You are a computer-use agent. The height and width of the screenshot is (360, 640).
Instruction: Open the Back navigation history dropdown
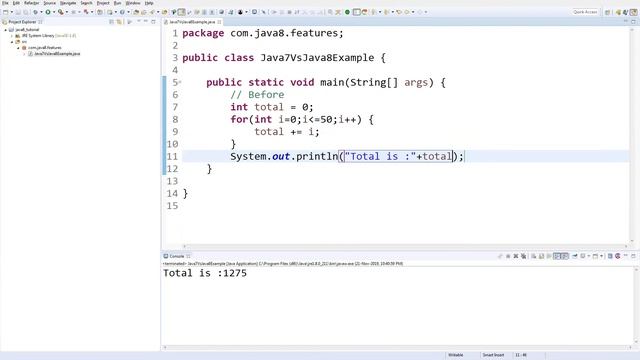tap(413, 12)
